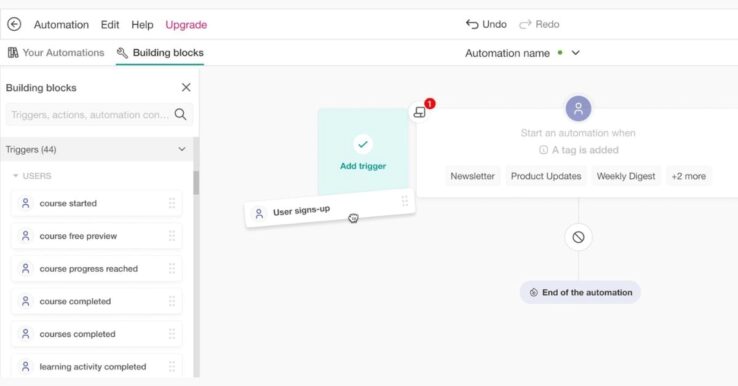Open the notes icon with red badge

coord(419,112)
